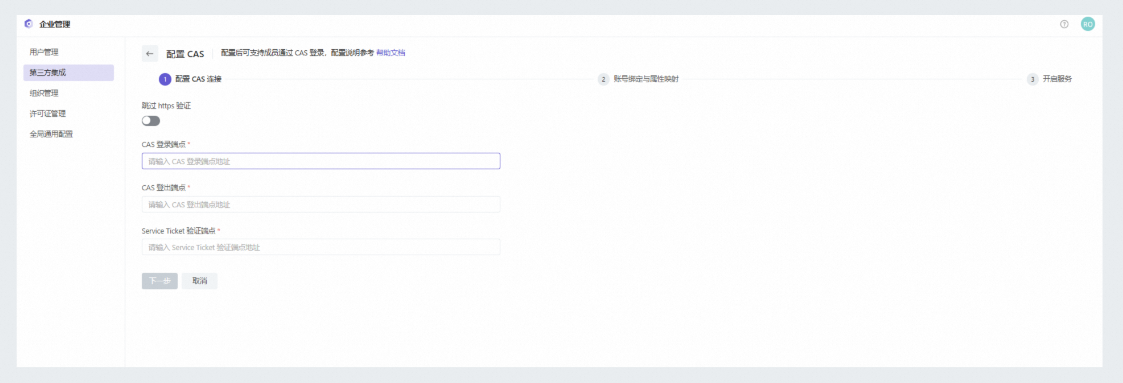Focus the CAS 登出端点 input field

(321, 205)
